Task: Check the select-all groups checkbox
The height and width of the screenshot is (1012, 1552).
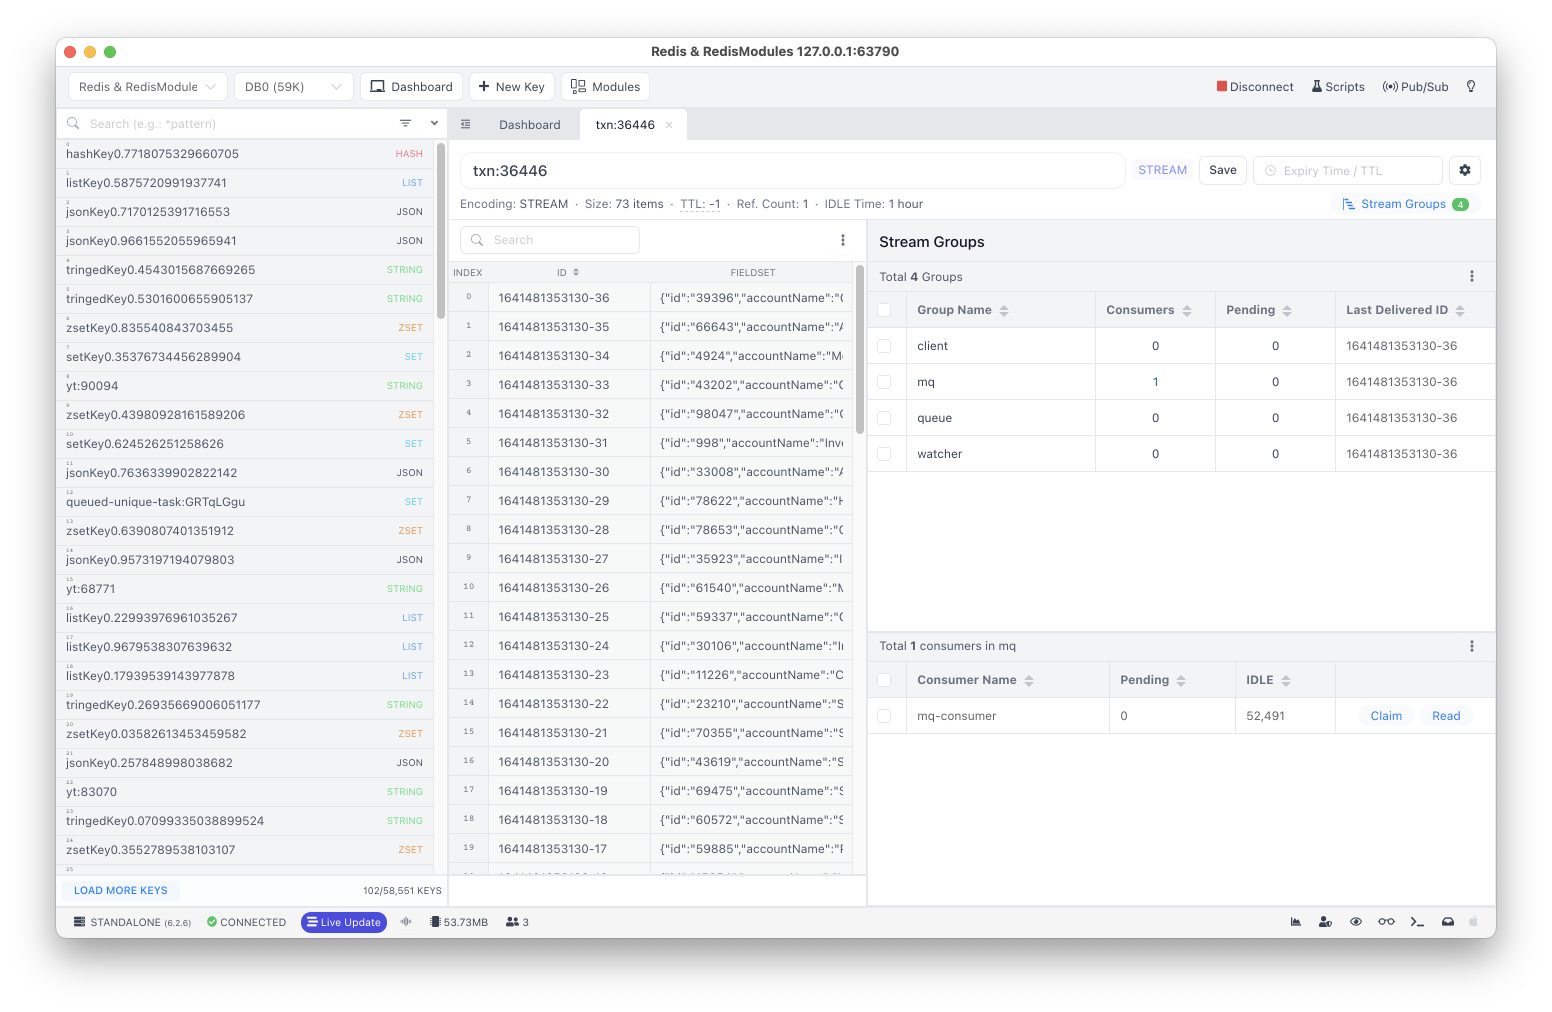Action: click(884, 310)
